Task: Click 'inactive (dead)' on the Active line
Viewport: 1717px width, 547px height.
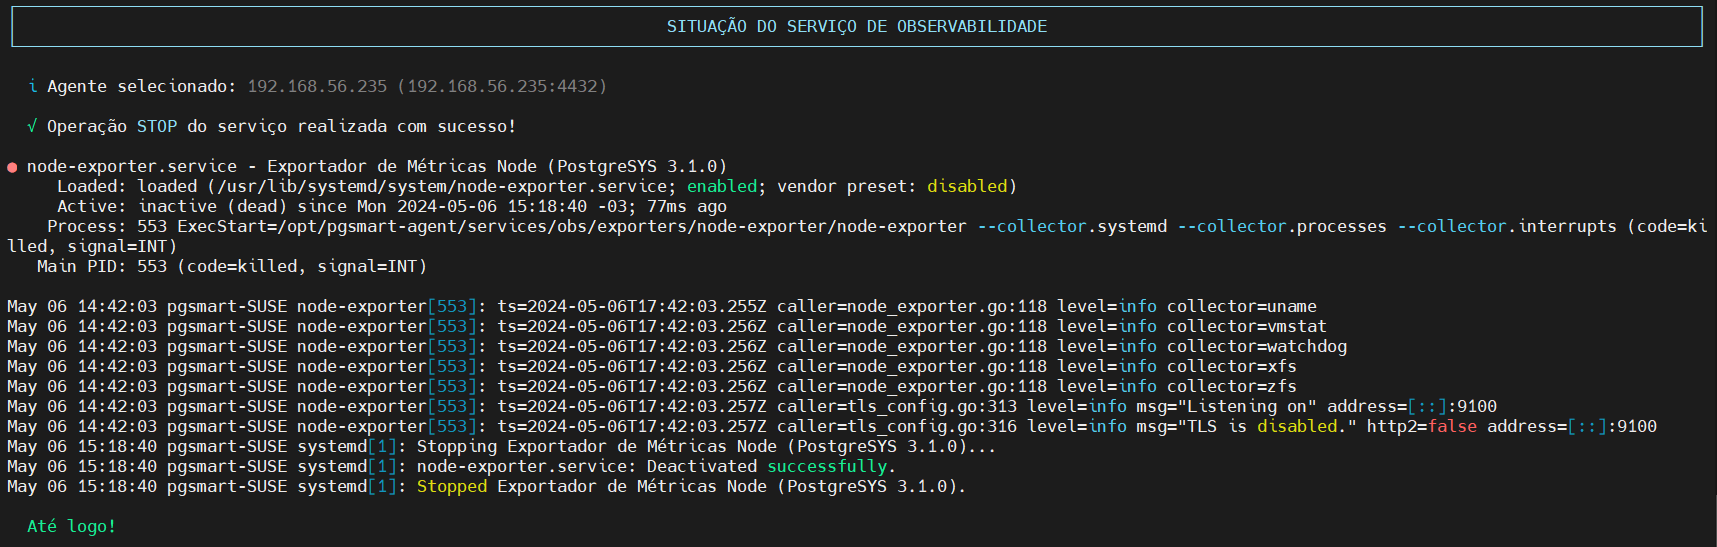Action: 212,207
